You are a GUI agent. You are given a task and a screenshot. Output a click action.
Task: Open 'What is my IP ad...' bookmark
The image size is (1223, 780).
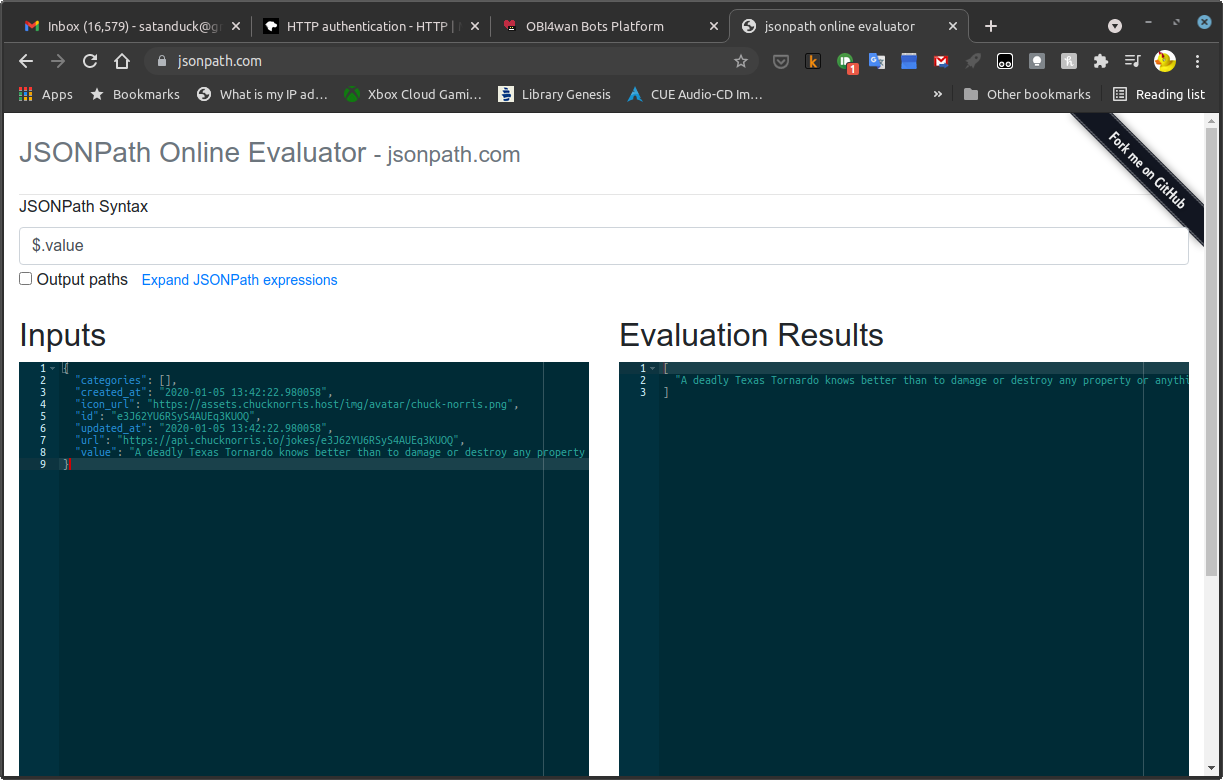[262, 94]
